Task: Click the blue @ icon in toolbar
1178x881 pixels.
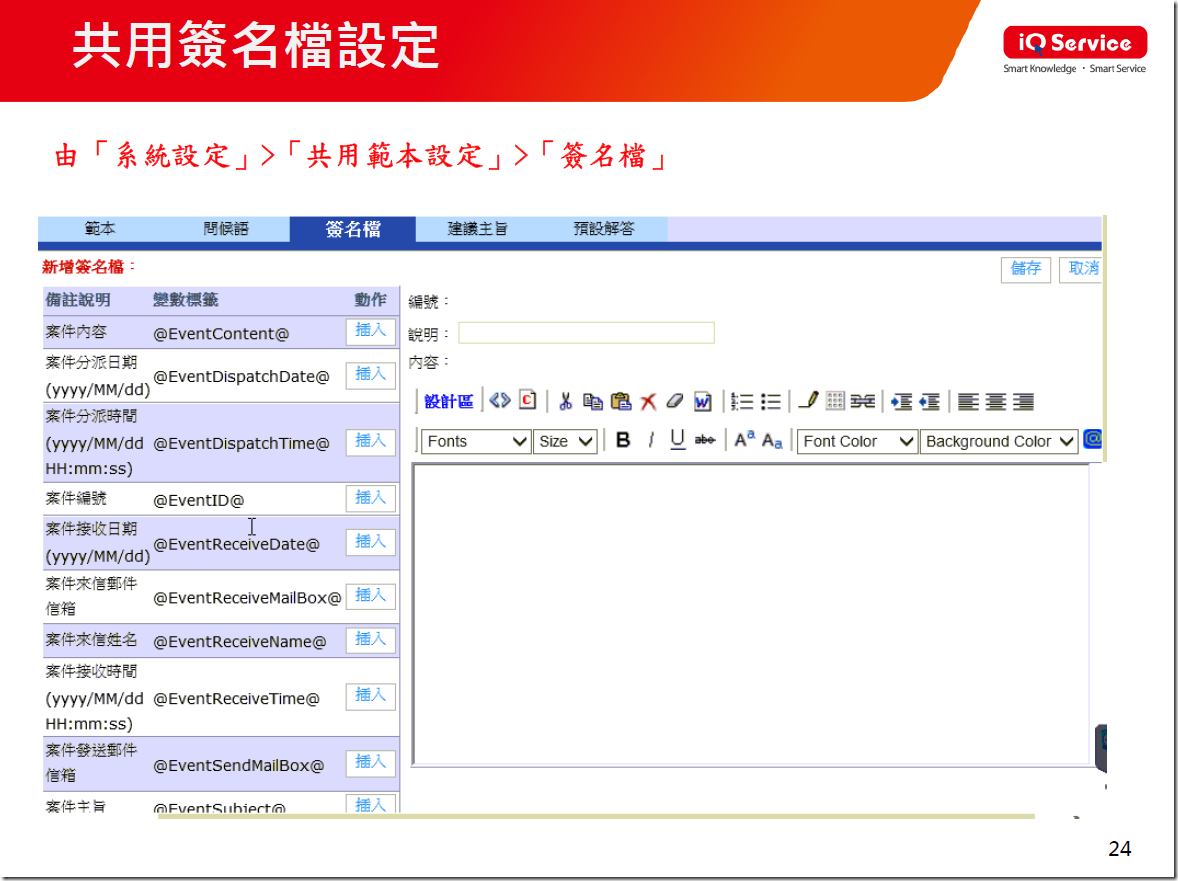Action: 1093,439
